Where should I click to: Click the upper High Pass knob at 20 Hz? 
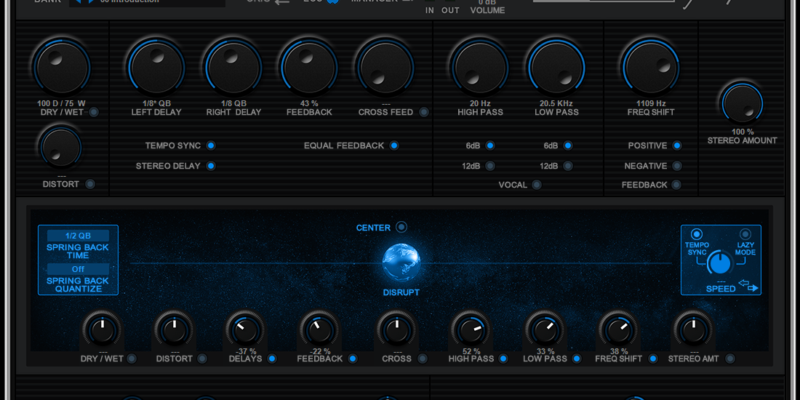coord(480,67)
